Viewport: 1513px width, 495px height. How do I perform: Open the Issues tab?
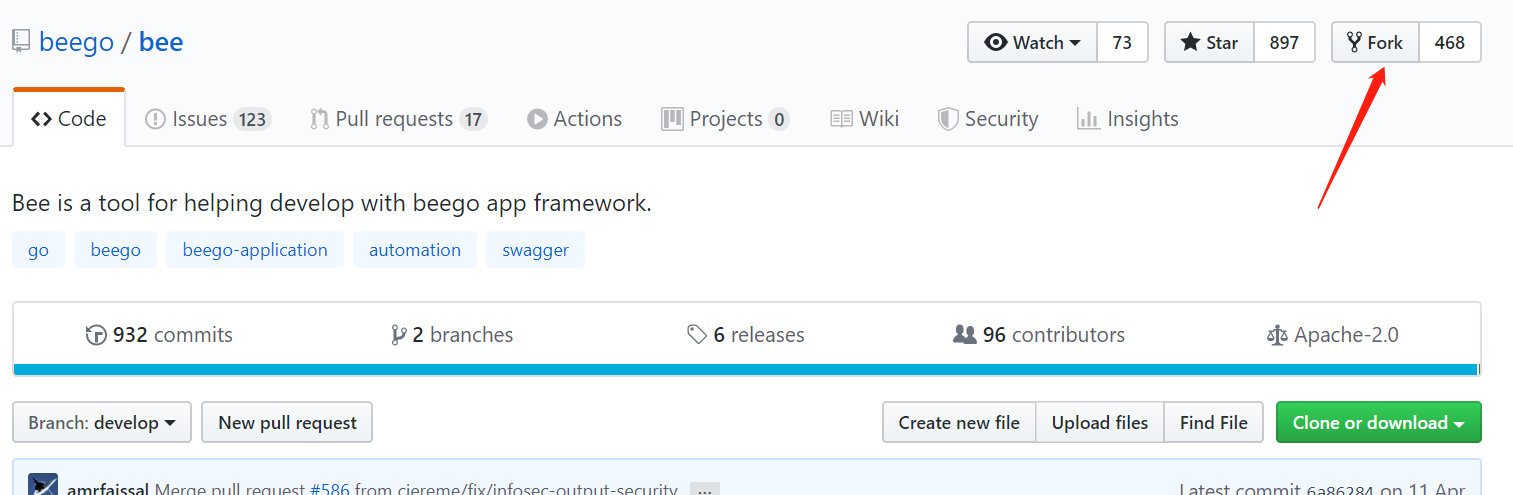click(x=208, y=119)
